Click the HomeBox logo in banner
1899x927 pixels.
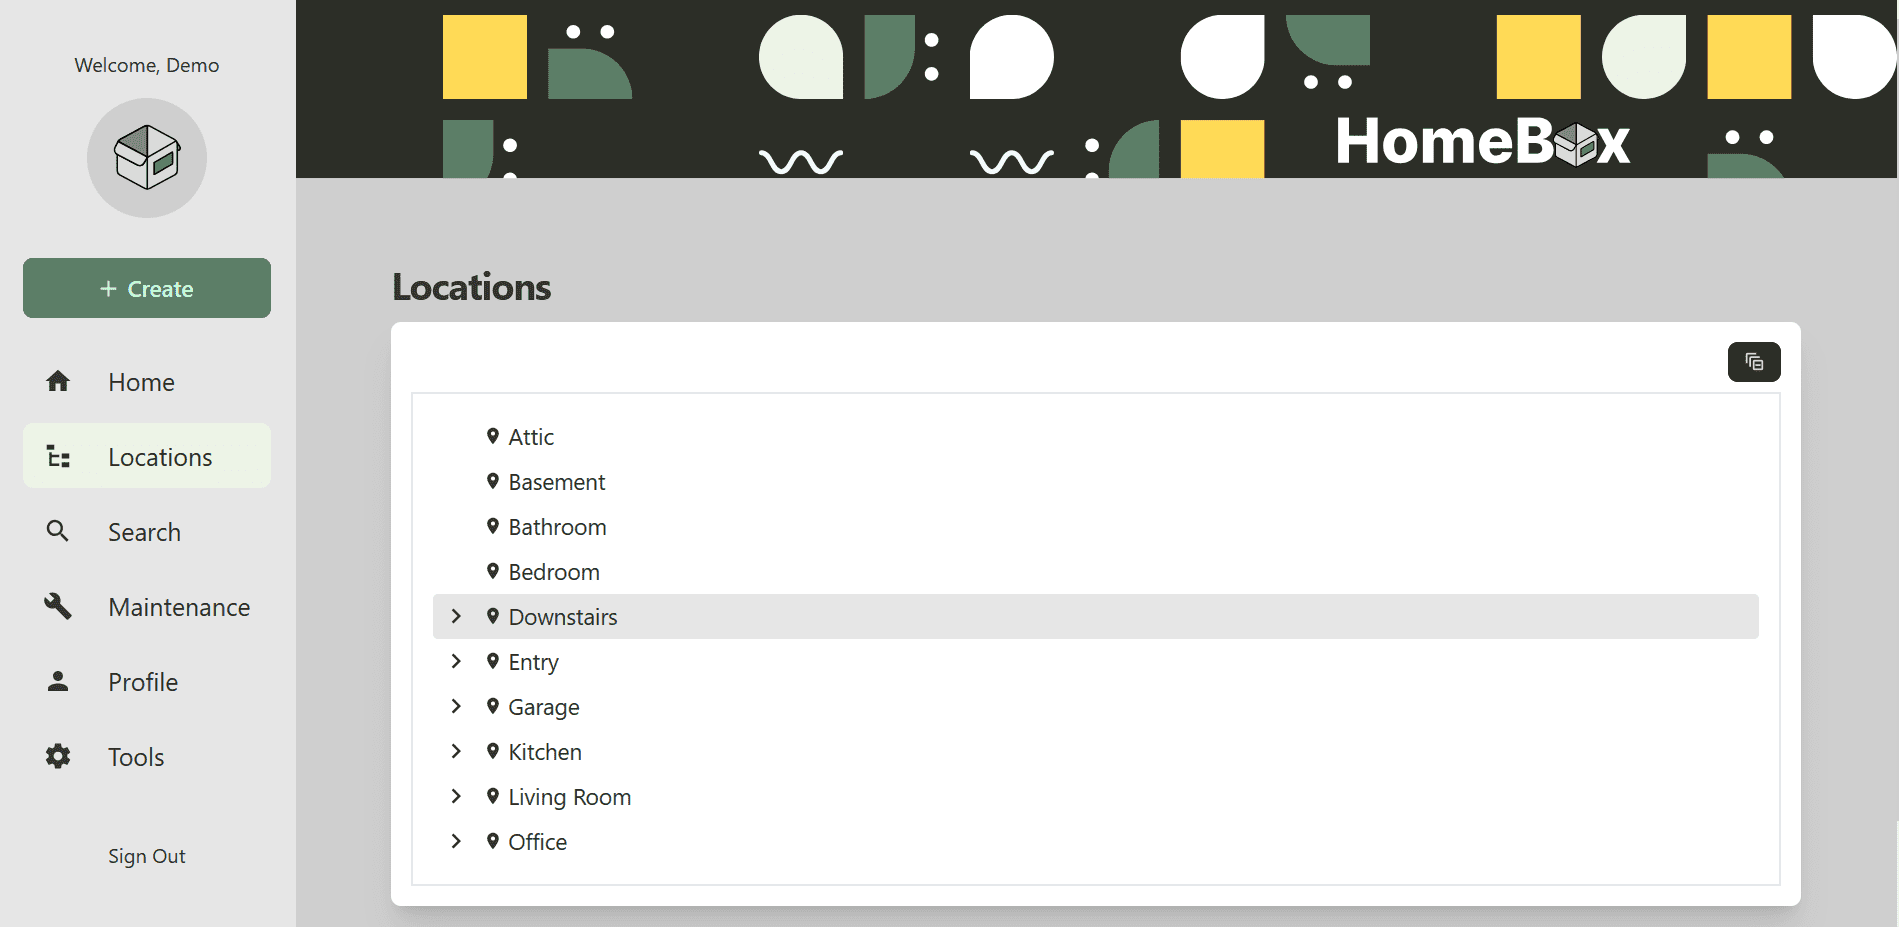[1482, 142]
